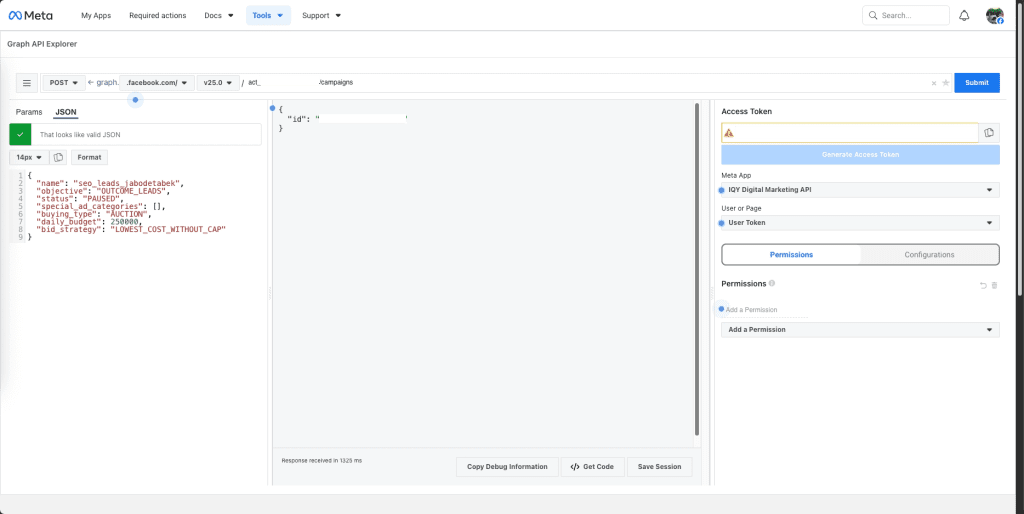This screenshot has height=514, width=1024.
Task: Copy JSON body using the copy icon
Action: pyautogui.click(x=58, y=157)
